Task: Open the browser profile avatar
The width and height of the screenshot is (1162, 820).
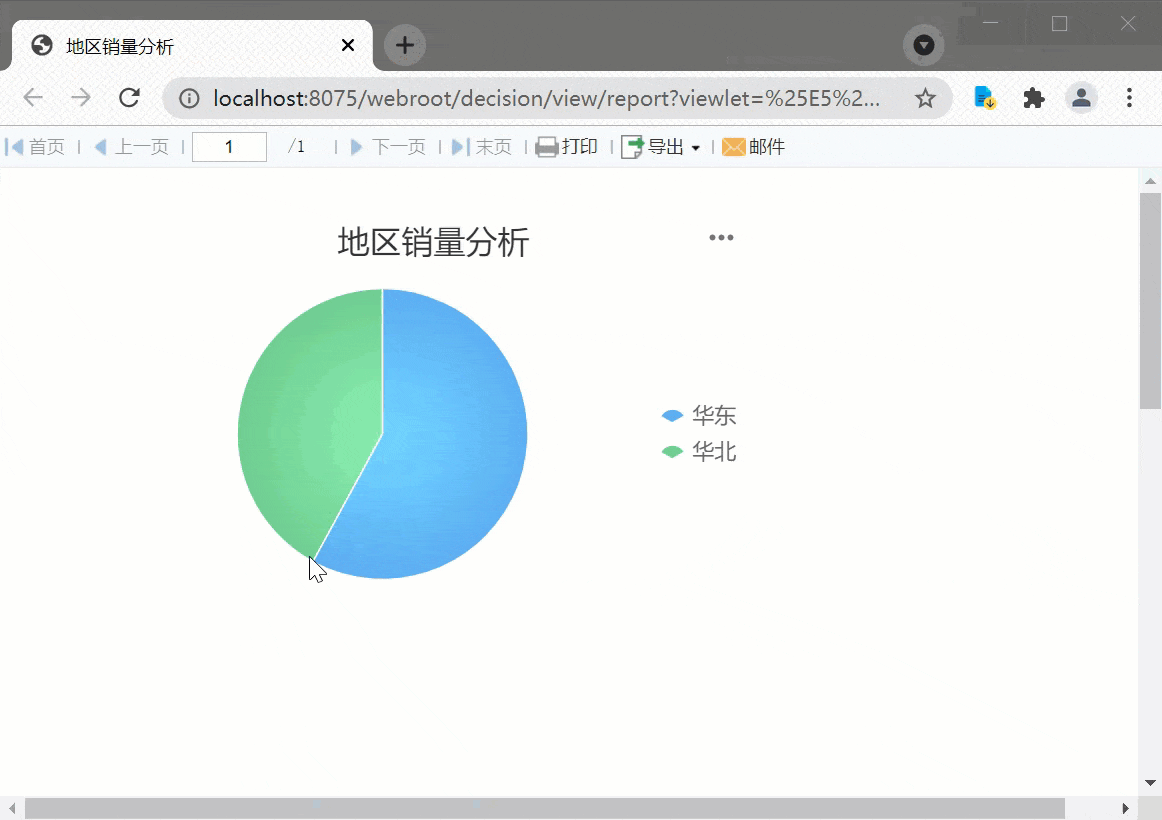Action: point(1081,98)
